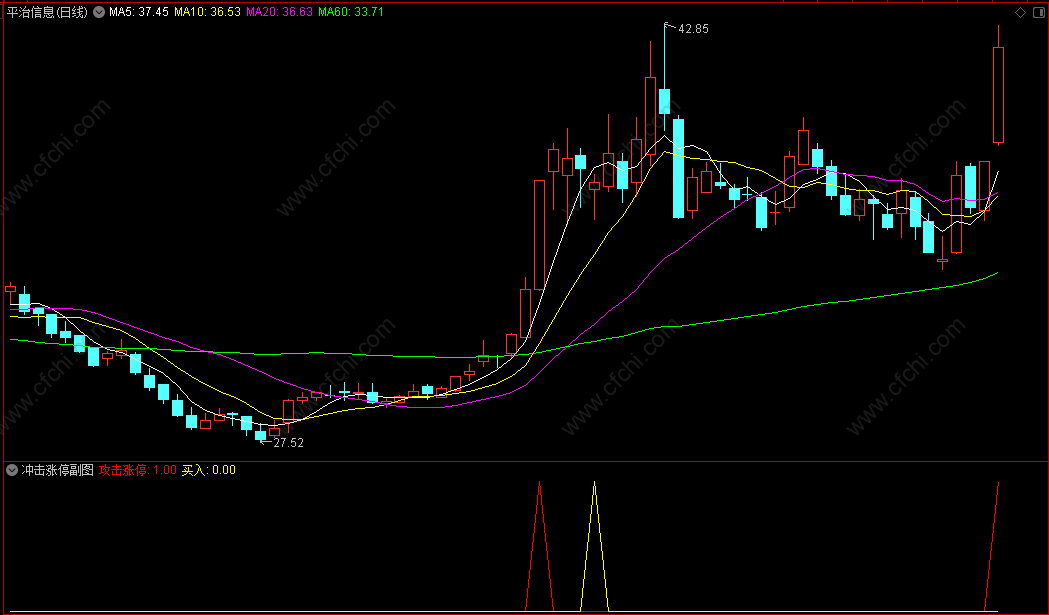Viewport: 1049px width, 615px height.
Task: Click the 冲击涨停副图 indicator name
Action: [x=58, y=470]
